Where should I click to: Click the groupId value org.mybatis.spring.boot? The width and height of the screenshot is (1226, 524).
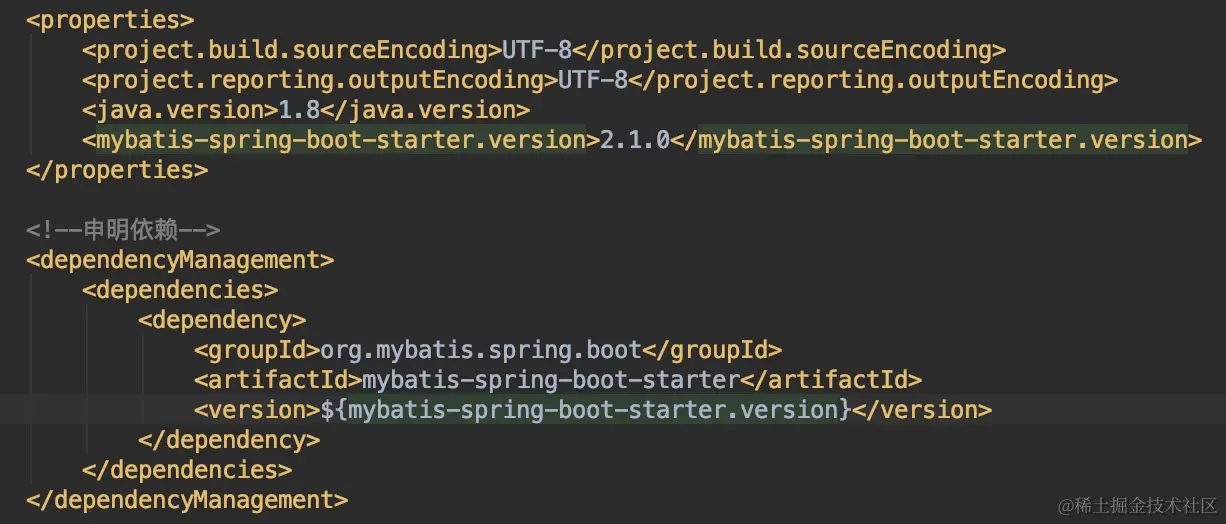[481, 350]
